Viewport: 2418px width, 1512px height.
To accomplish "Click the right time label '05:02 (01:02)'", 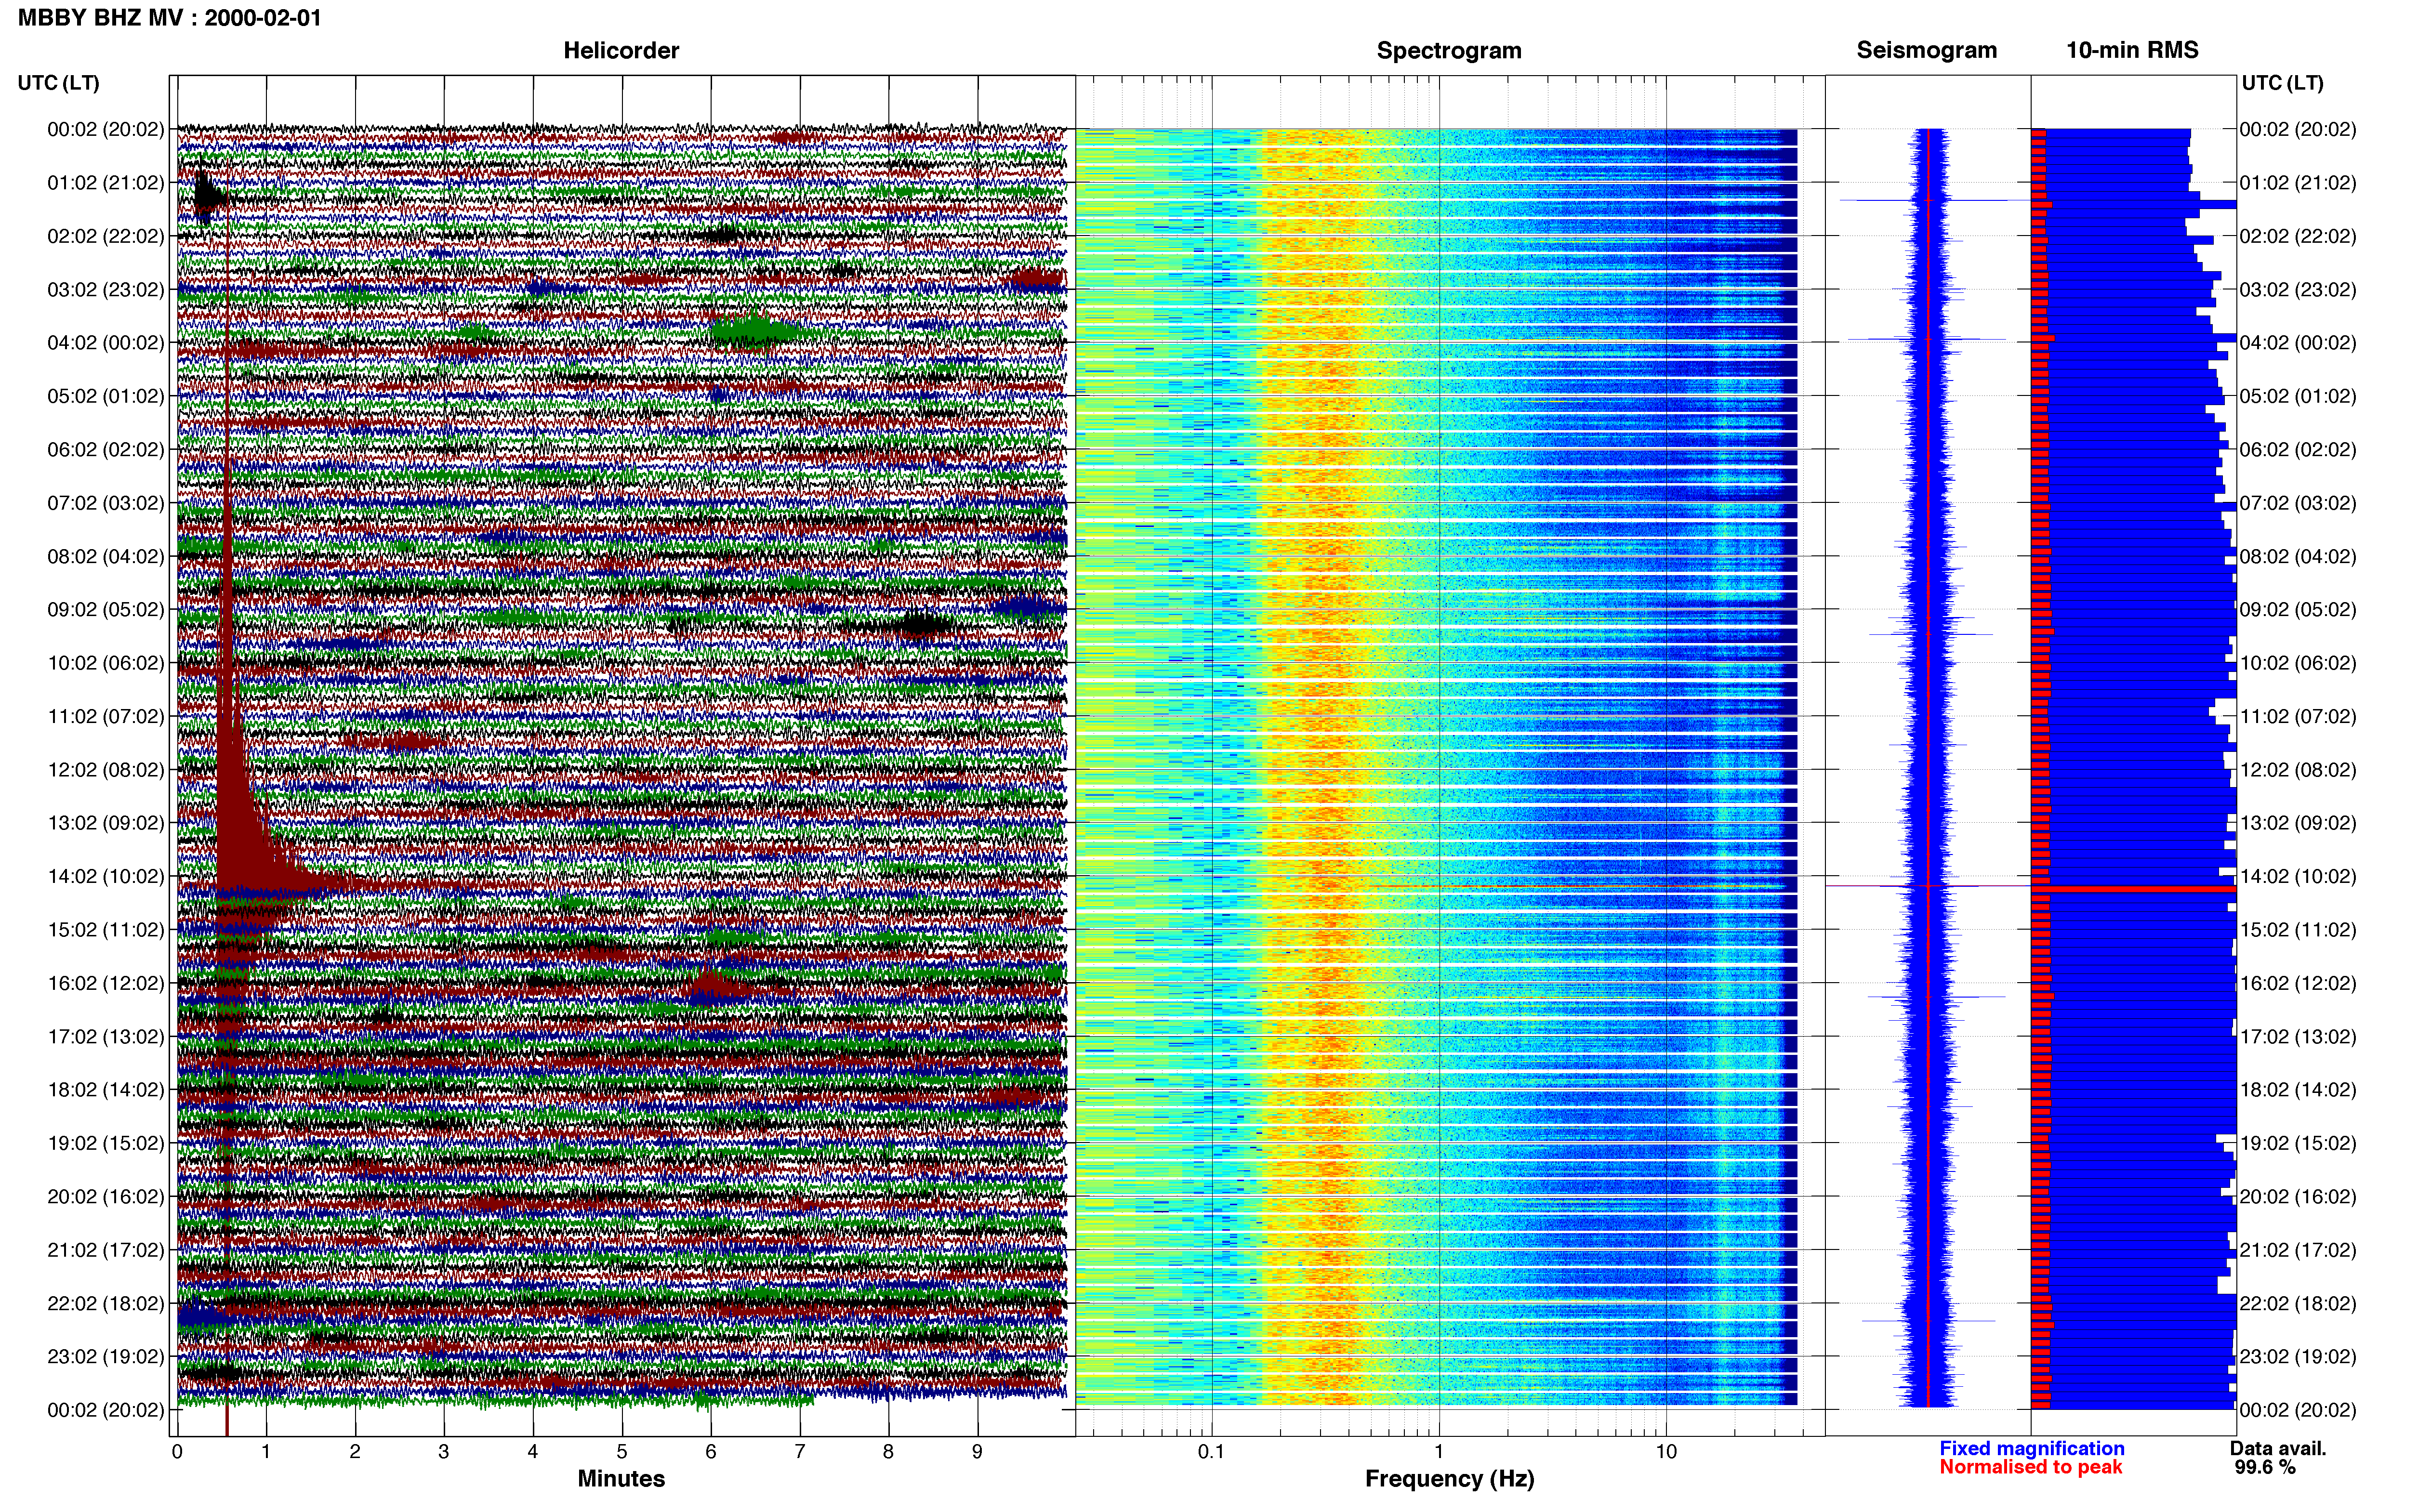I will point(2298,396).
